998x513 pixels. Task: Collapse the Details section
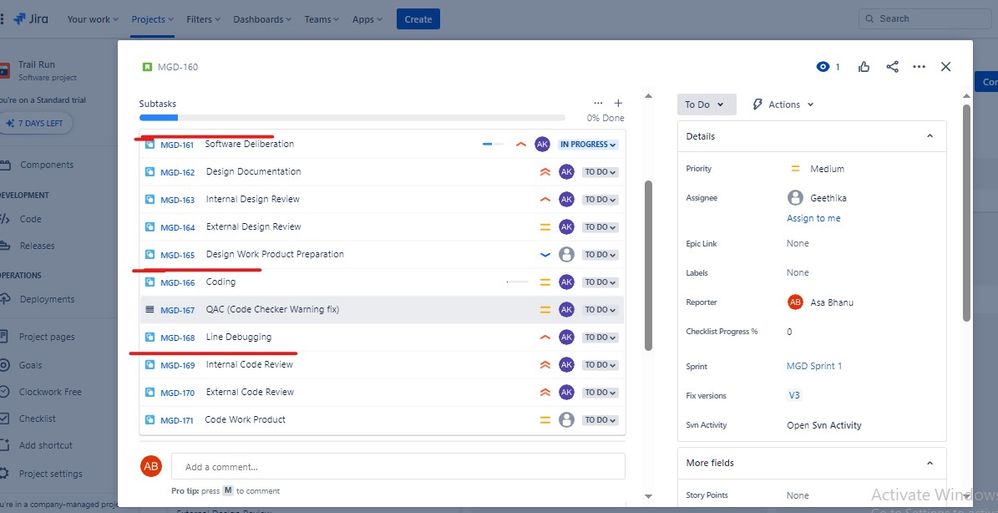[930, 136]
